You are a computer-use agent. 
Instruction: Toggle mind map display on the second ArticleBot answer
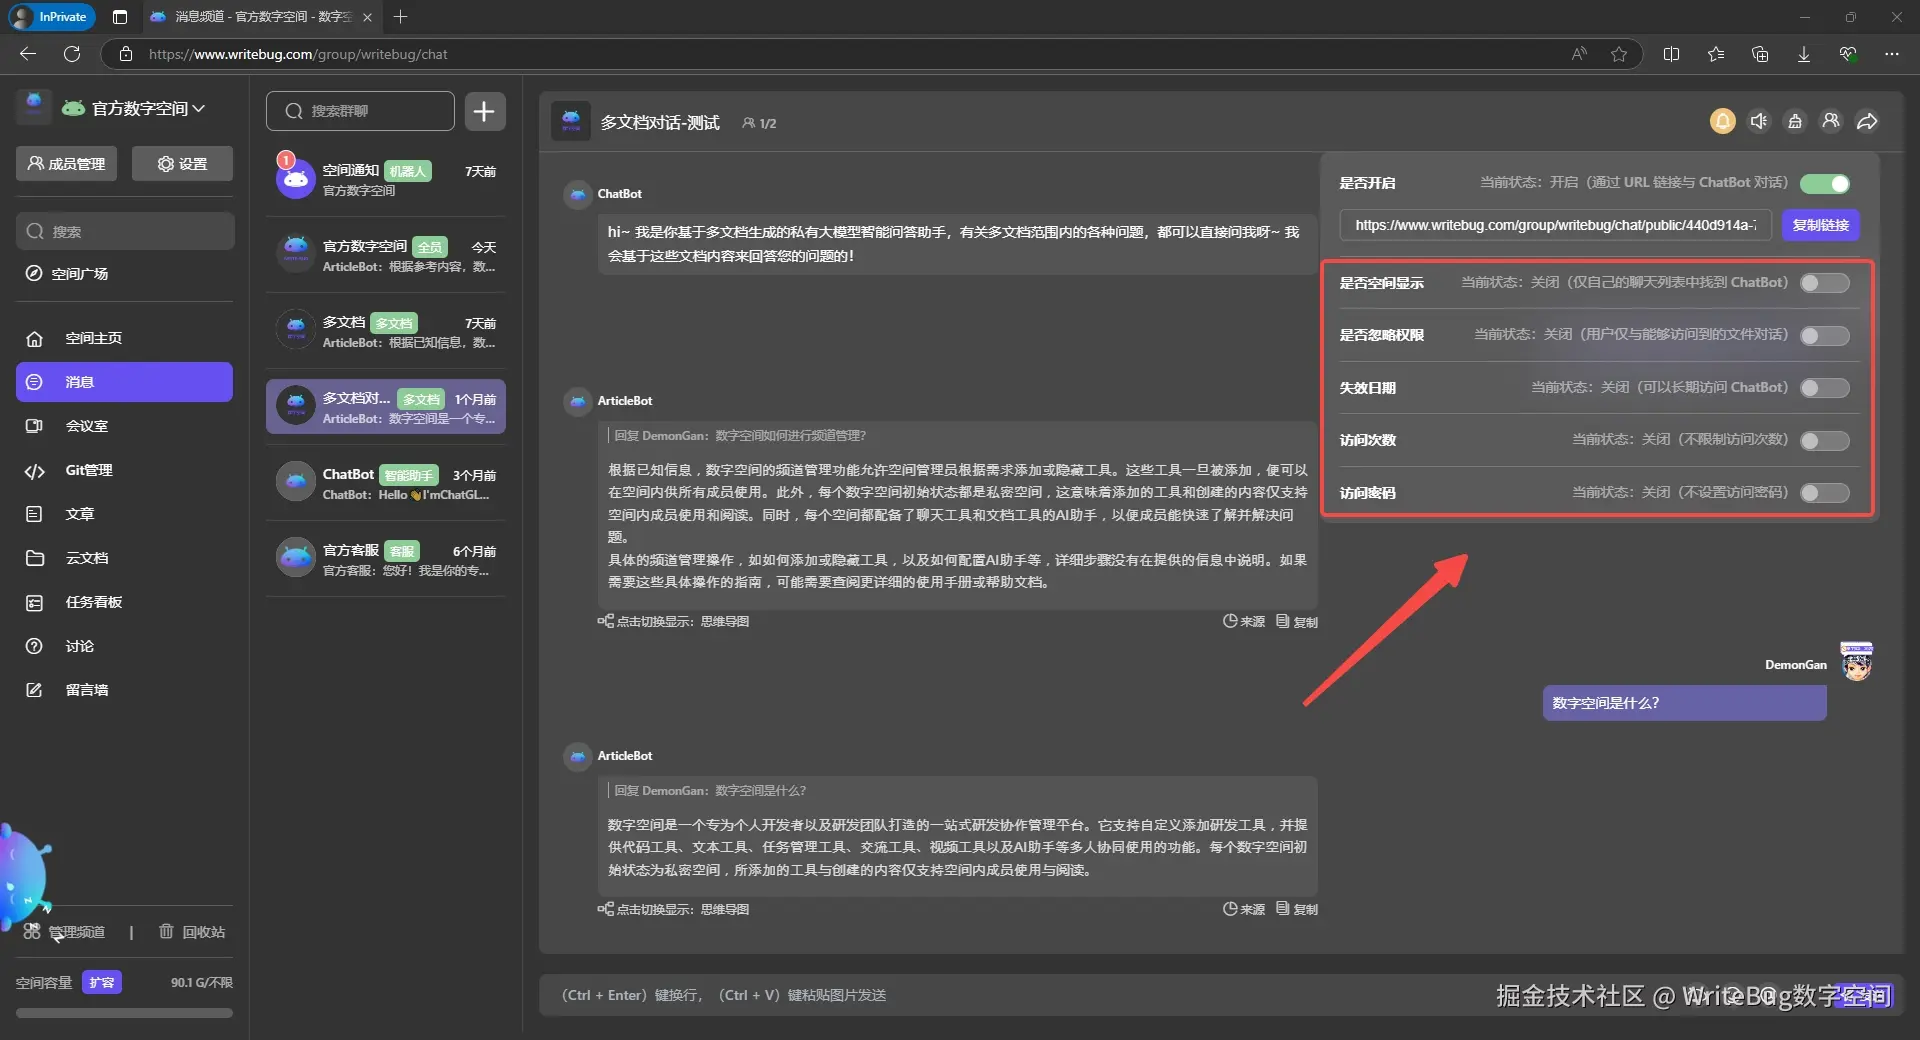[x=674, y=909]
